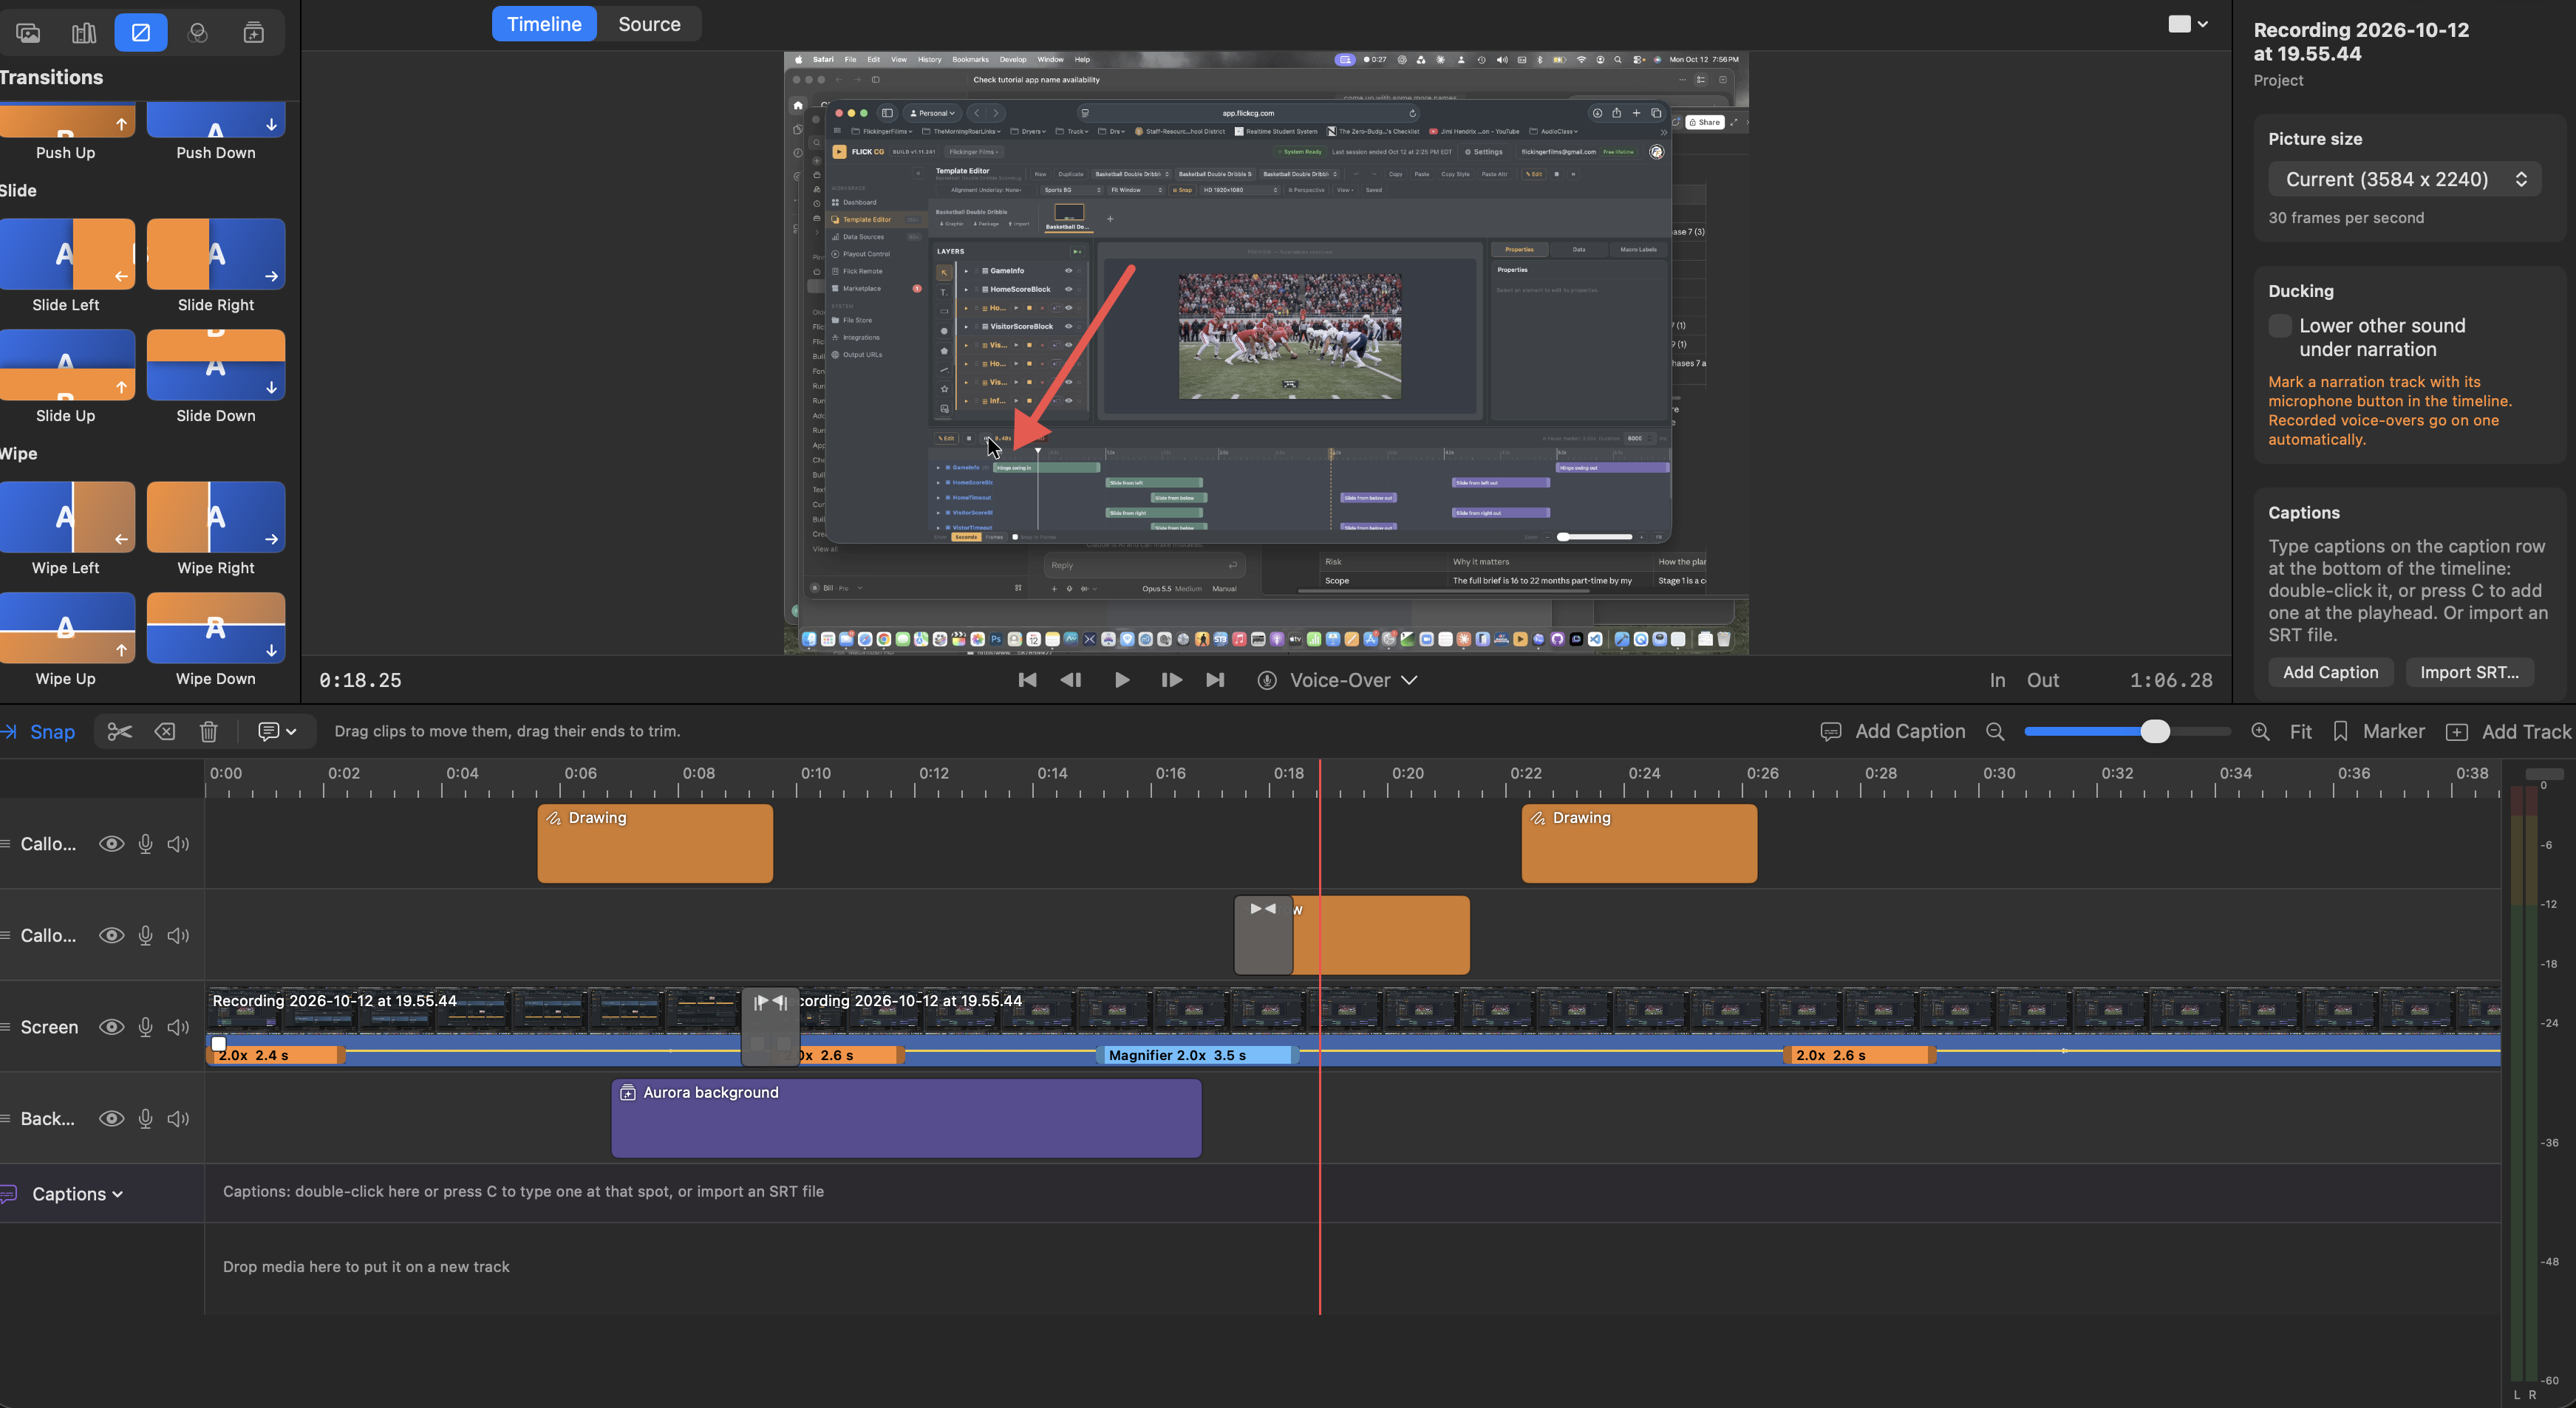
Task: Expand the Voice-Over dropdown chevron
Action: tap(1410, 680)
